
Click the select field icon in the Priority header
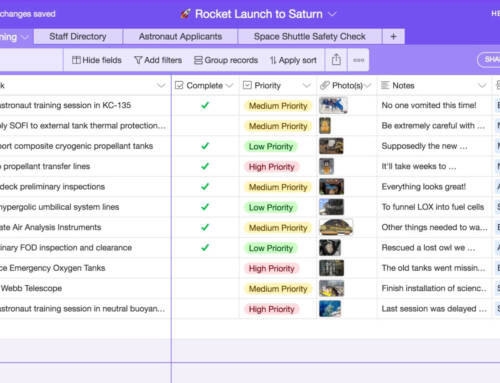pos(247,85)
